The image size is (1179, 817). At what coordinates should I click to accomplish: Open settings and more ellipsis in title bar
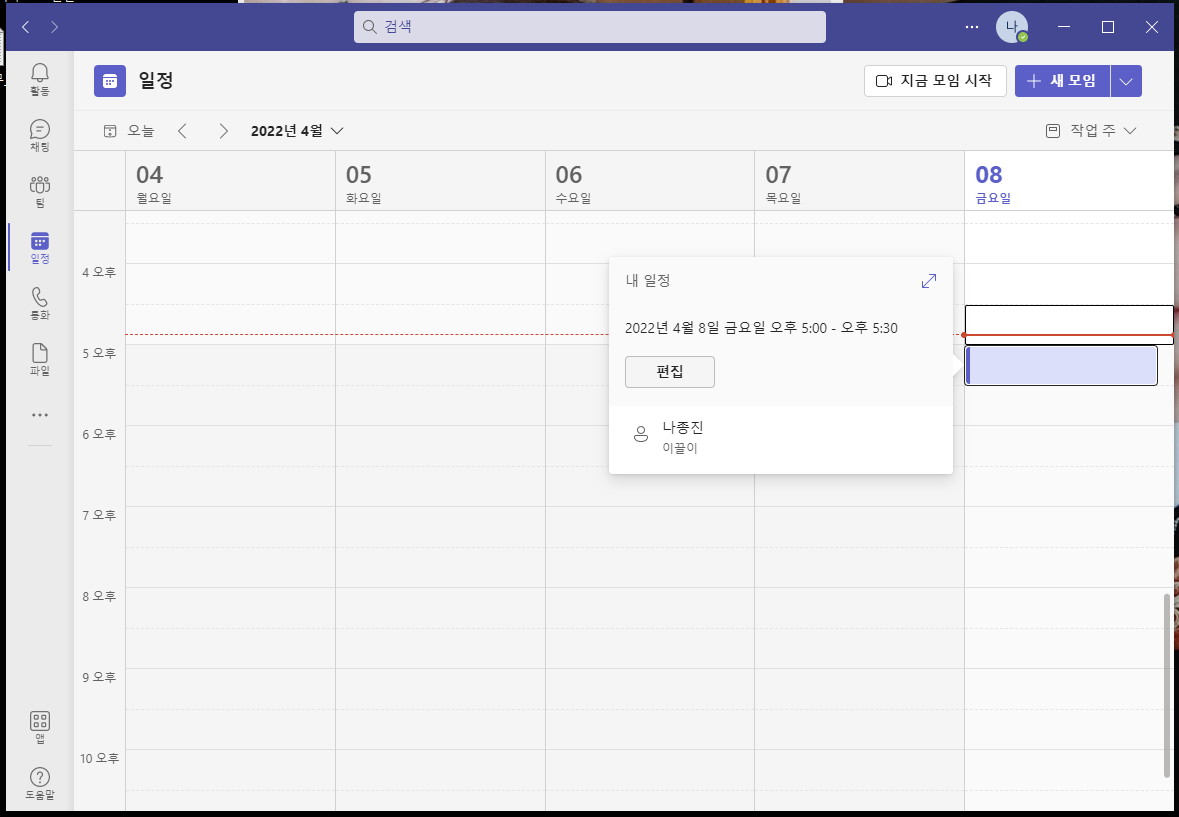click(x=971, y=27)
